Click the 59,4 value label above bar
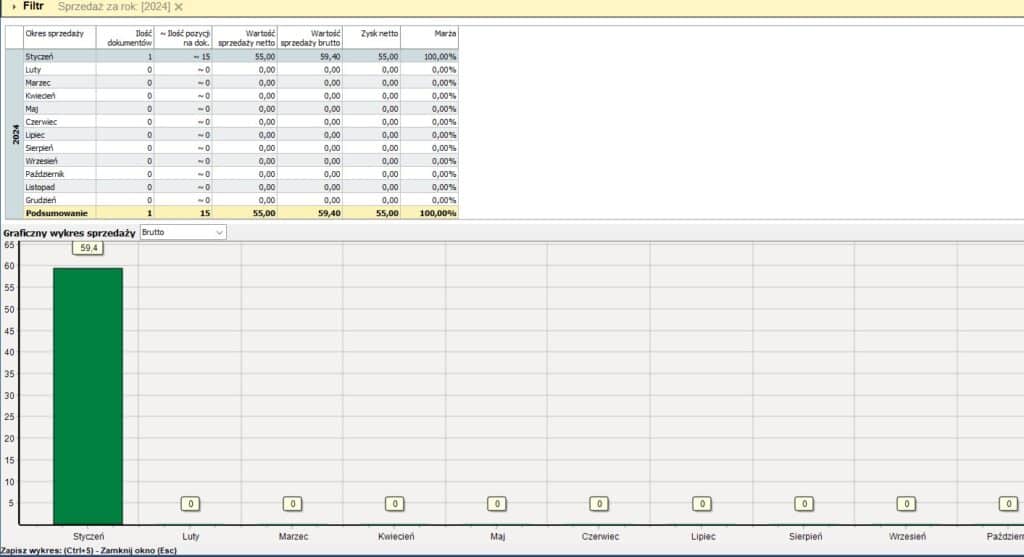This screenshot has width=1024, height=557. pyautogui.click(x=88, y=248)
